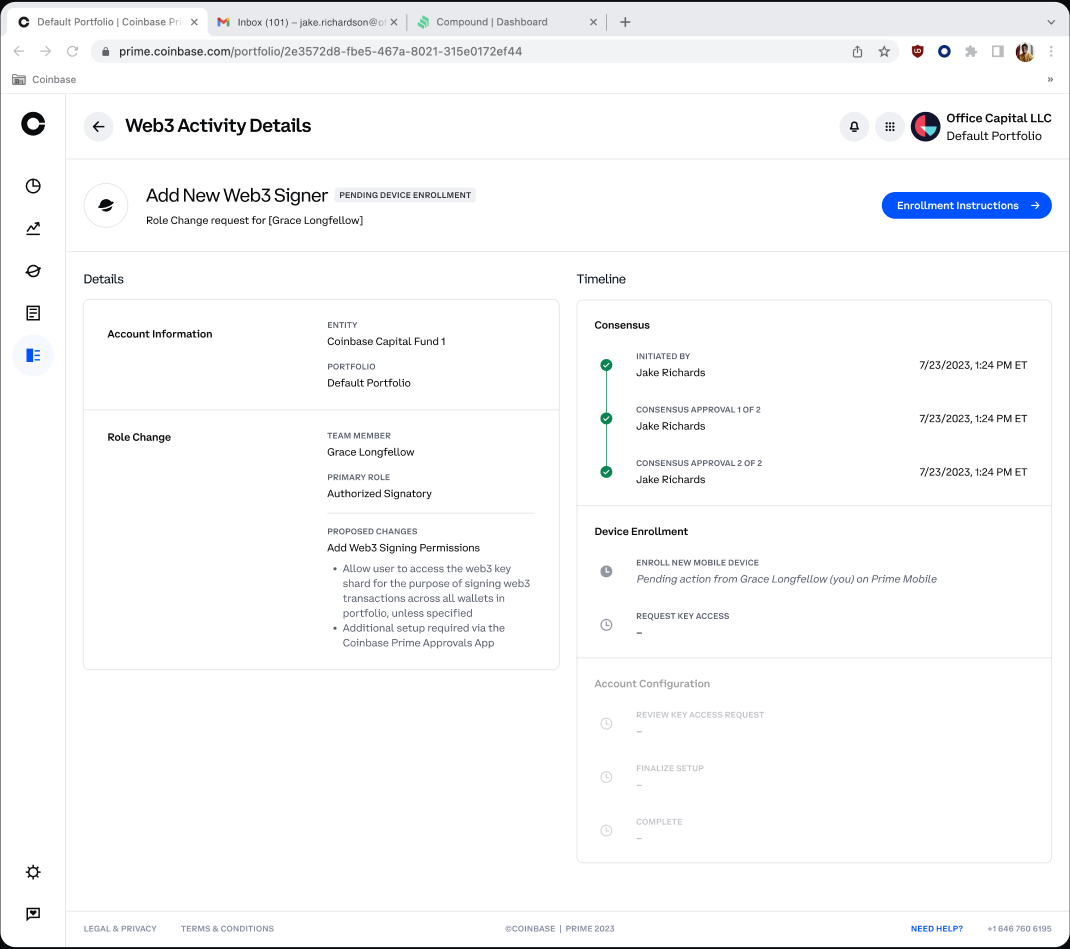
Task: Click the padlock site info icon
Action: (105, 52)
